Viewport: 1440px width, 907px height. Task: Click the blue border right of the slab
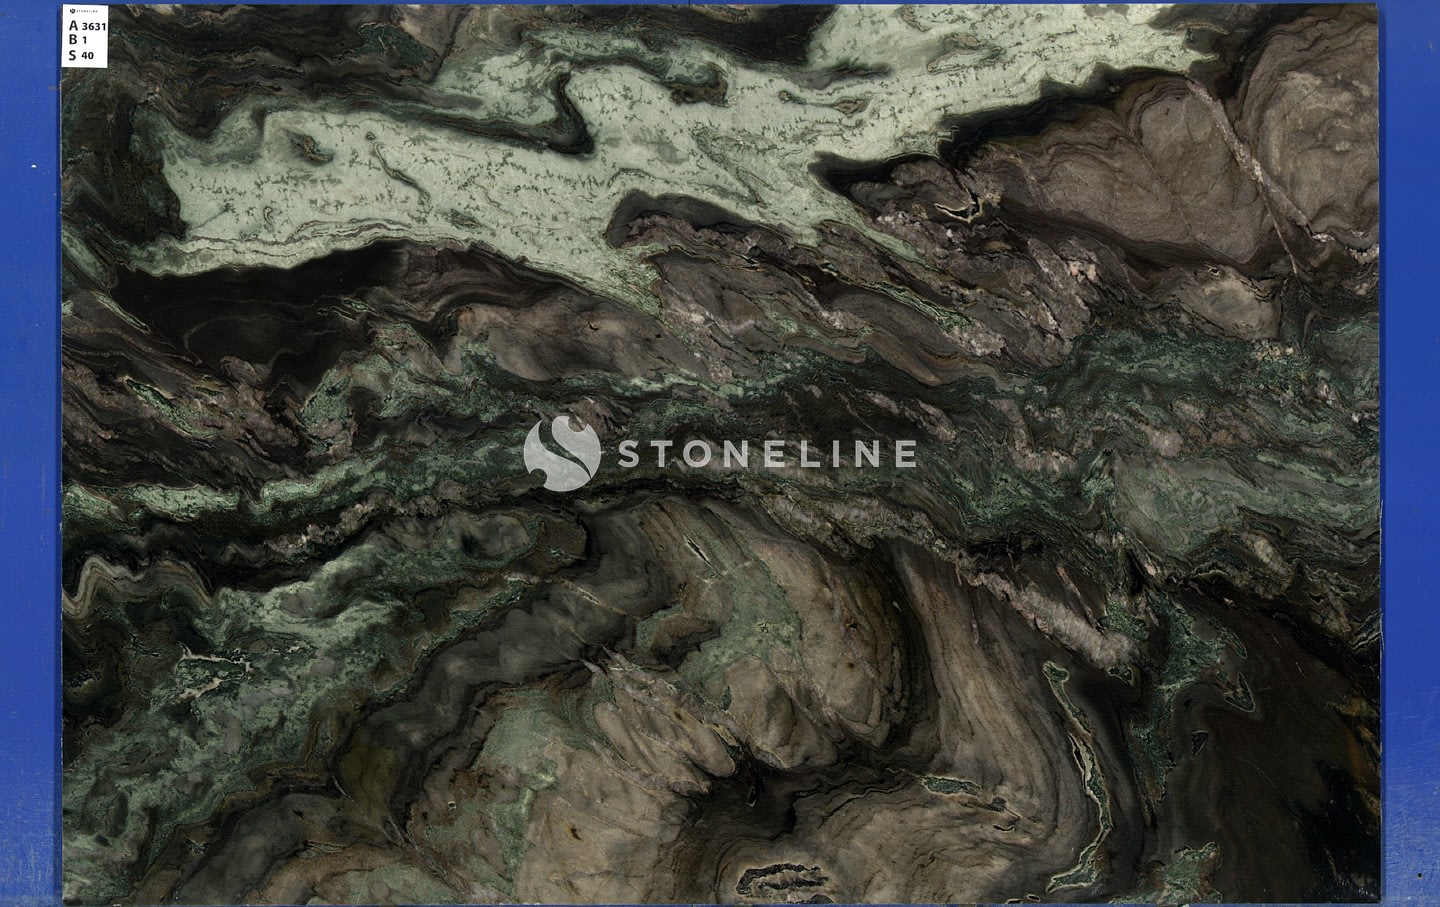1410,450
